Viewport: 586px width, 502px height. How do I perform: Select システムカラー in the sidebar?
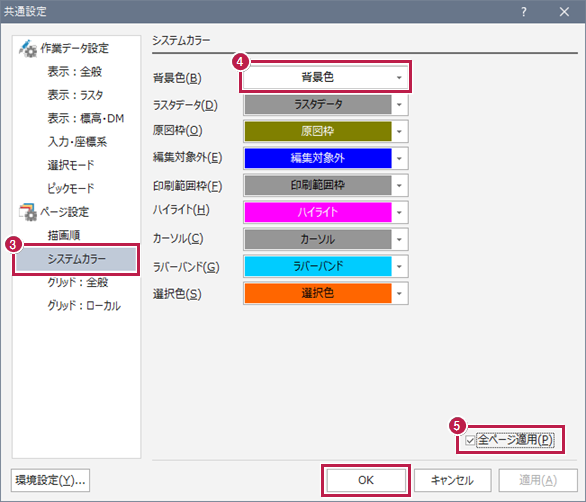coord(76,259)
